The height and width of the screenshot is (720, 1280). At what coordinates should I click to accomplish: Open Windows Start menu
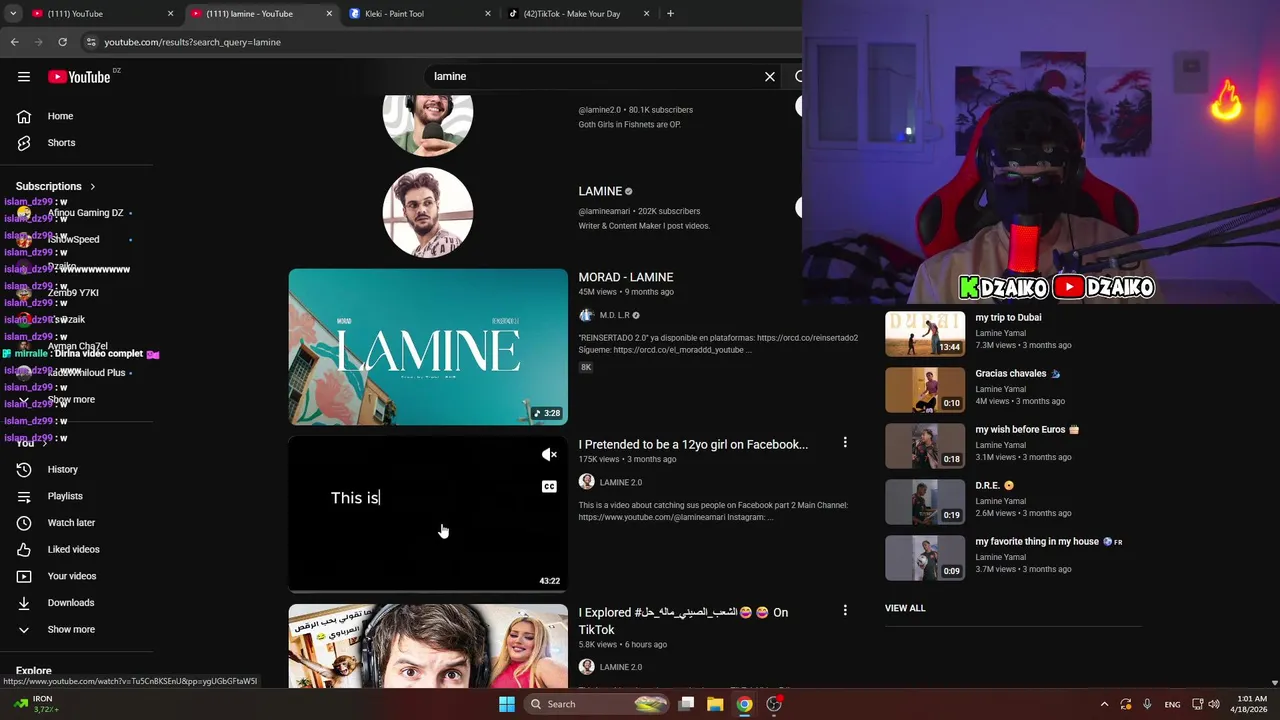pos(507,704)
